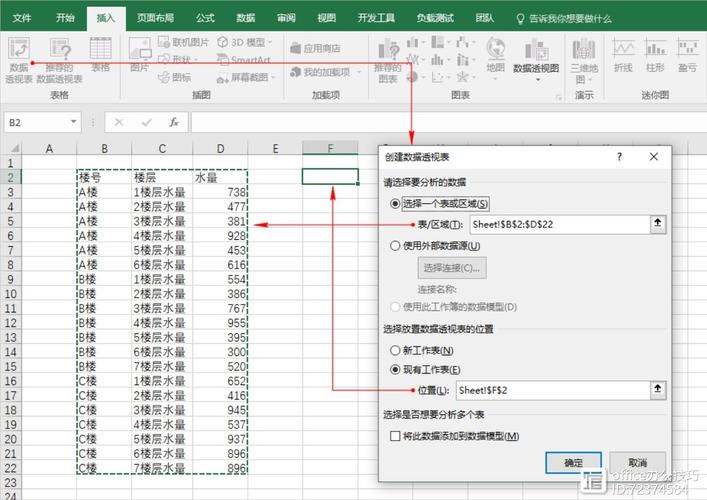Switch to the 页面布局 tab
The height and width of the screenshot is (500, 707).
coord(155,18)
